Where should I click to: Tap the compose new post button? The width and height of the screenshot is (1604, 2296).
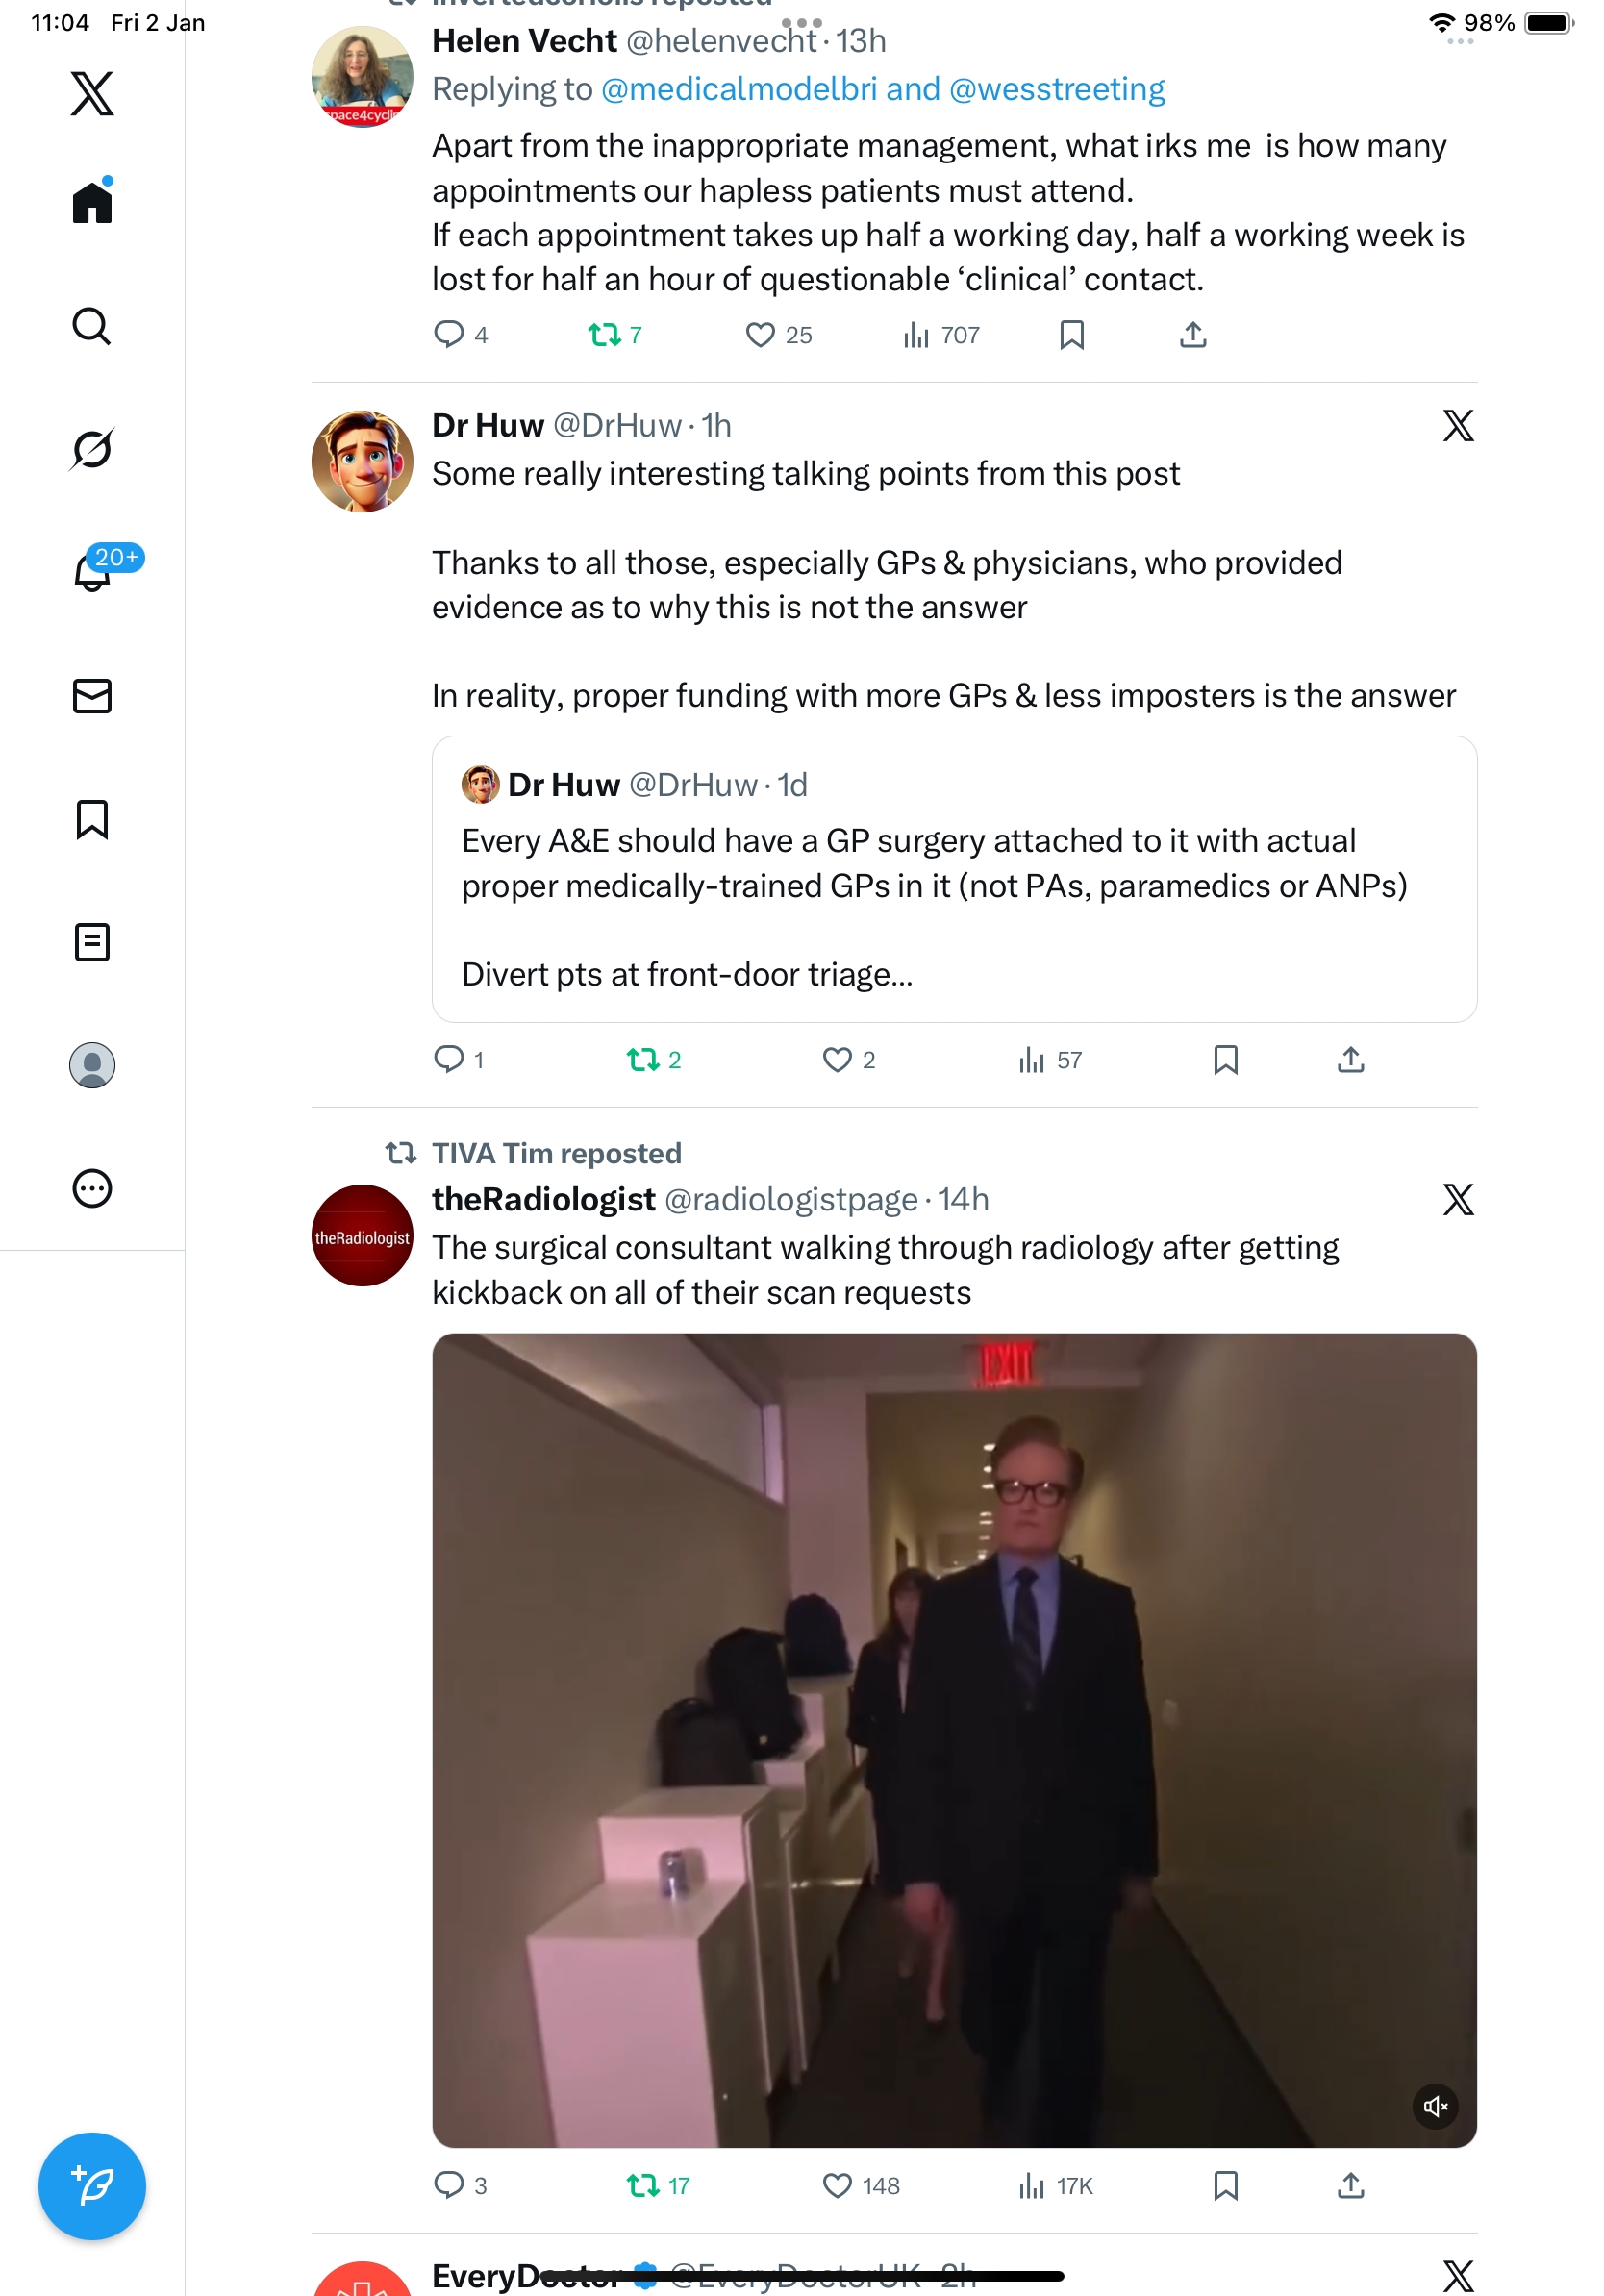(x=91, y=2185)
